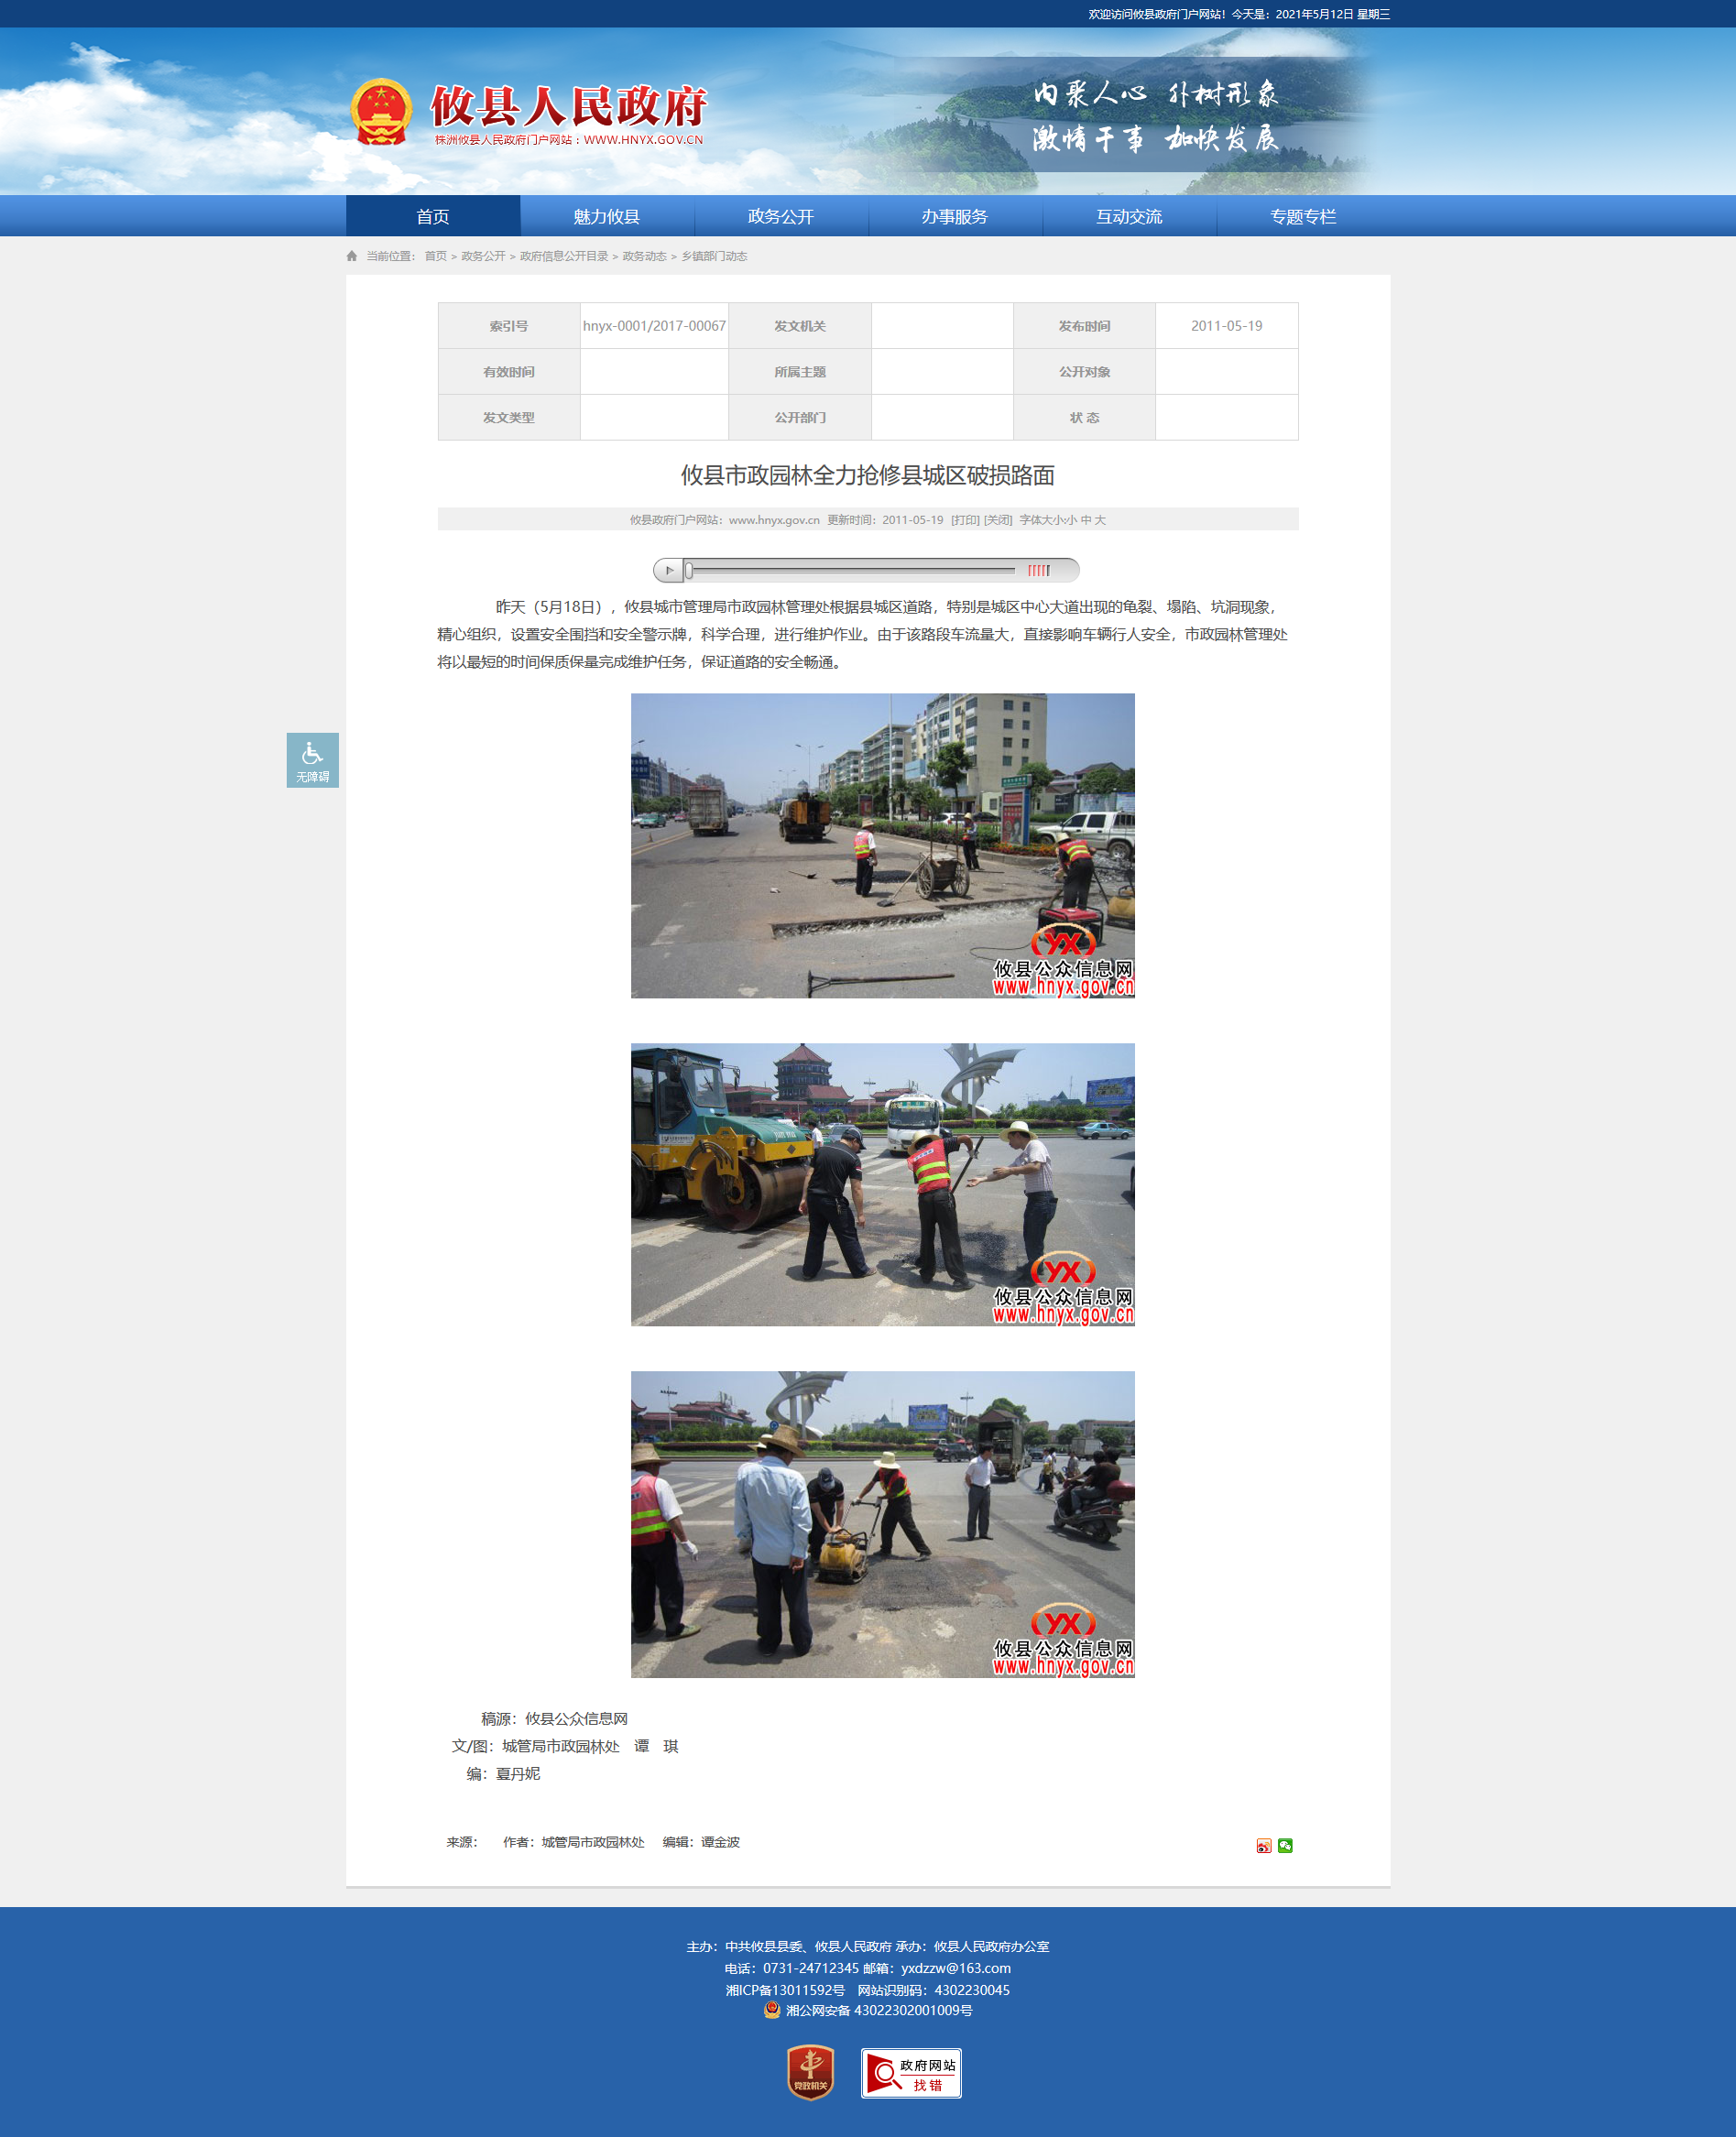Click the [关闭] close link
The width and height of the screenshot is (1736, 2137).
998,520
